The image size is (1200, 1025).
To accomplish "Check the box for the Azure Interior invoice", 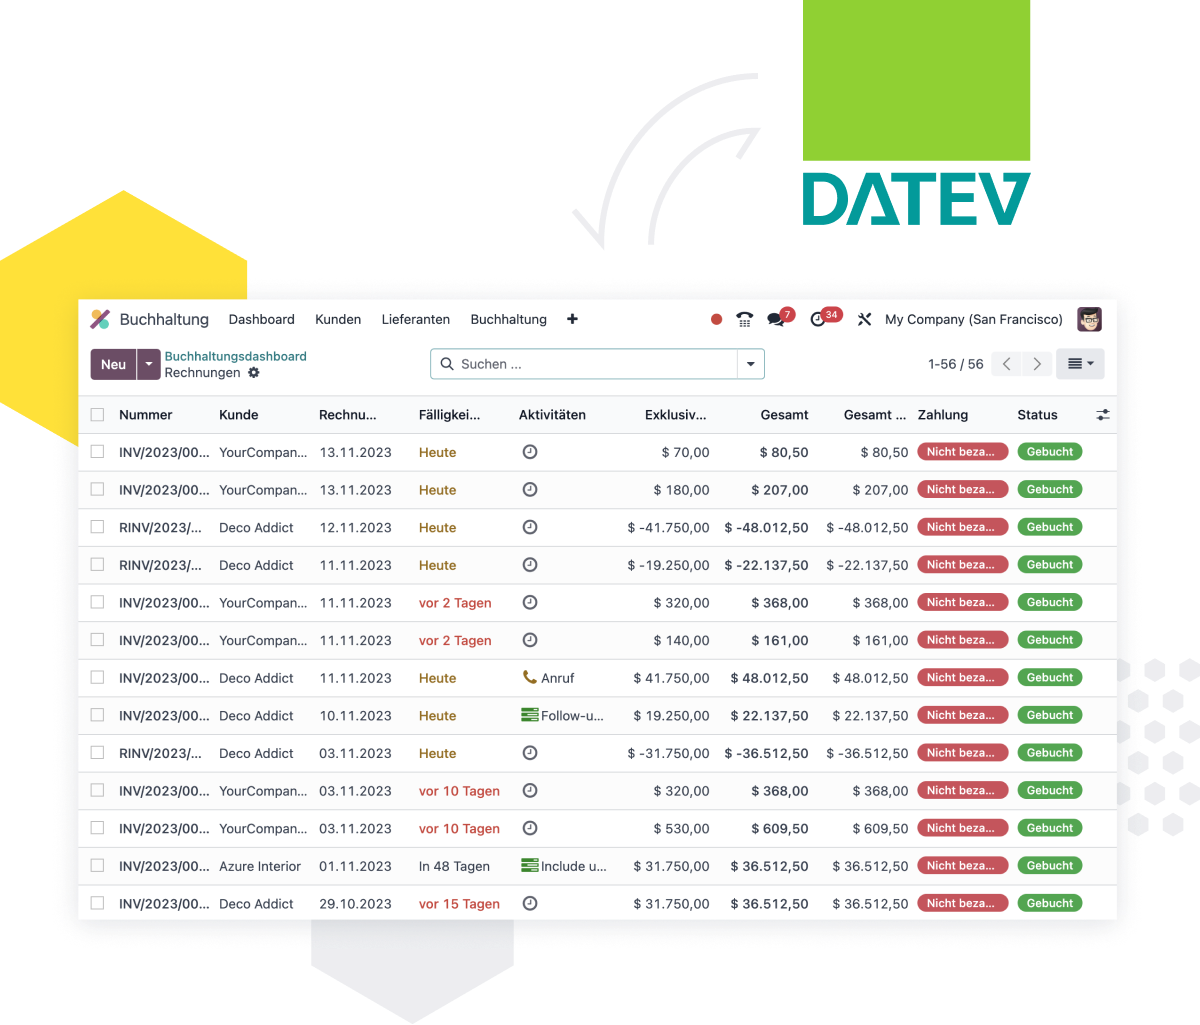I will 97,866.
